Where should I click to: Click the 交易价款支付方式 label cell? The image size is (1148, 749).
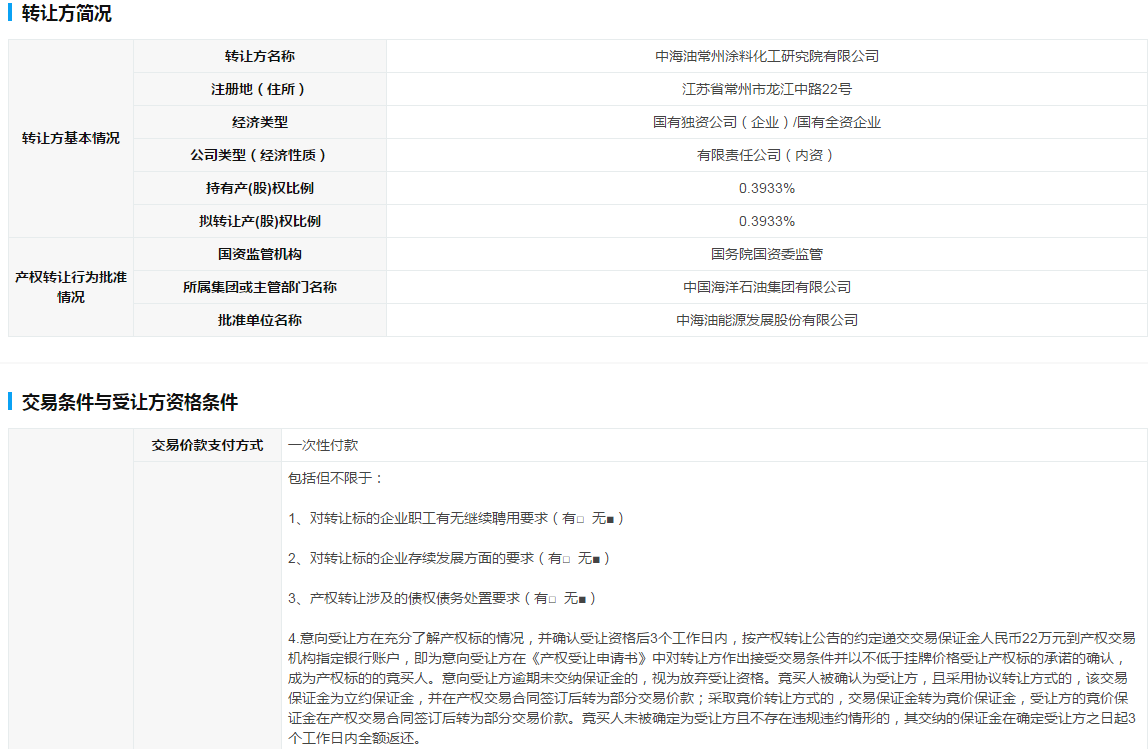[207, 445]
